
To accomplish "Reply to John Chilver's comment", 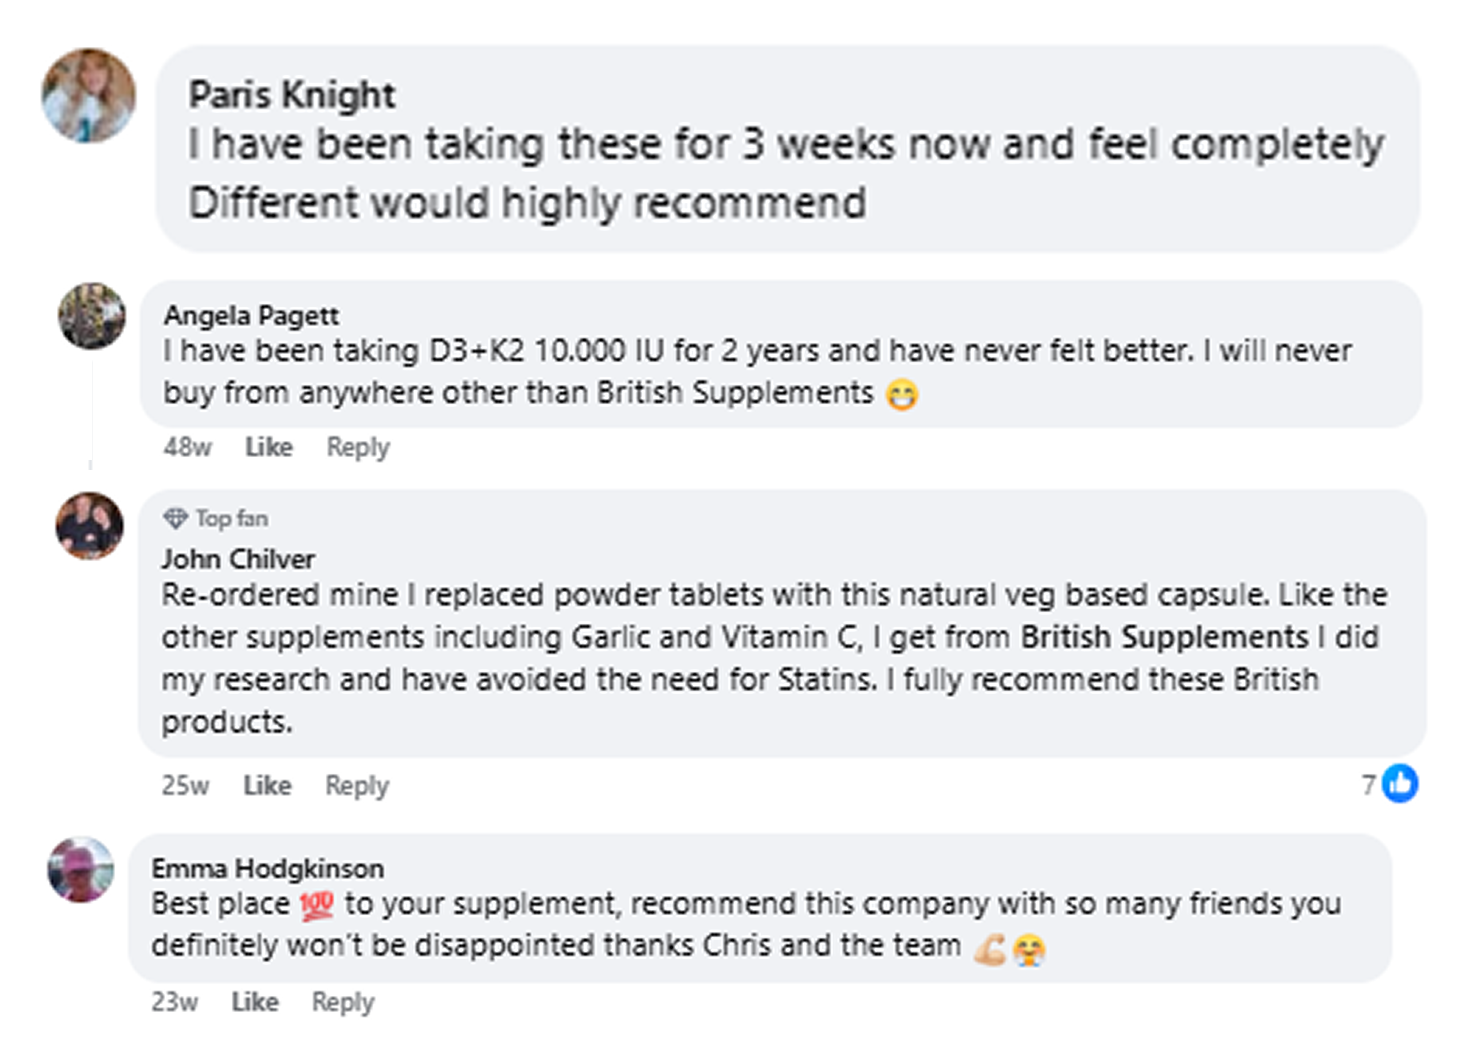I will click(x=357, y=785).
